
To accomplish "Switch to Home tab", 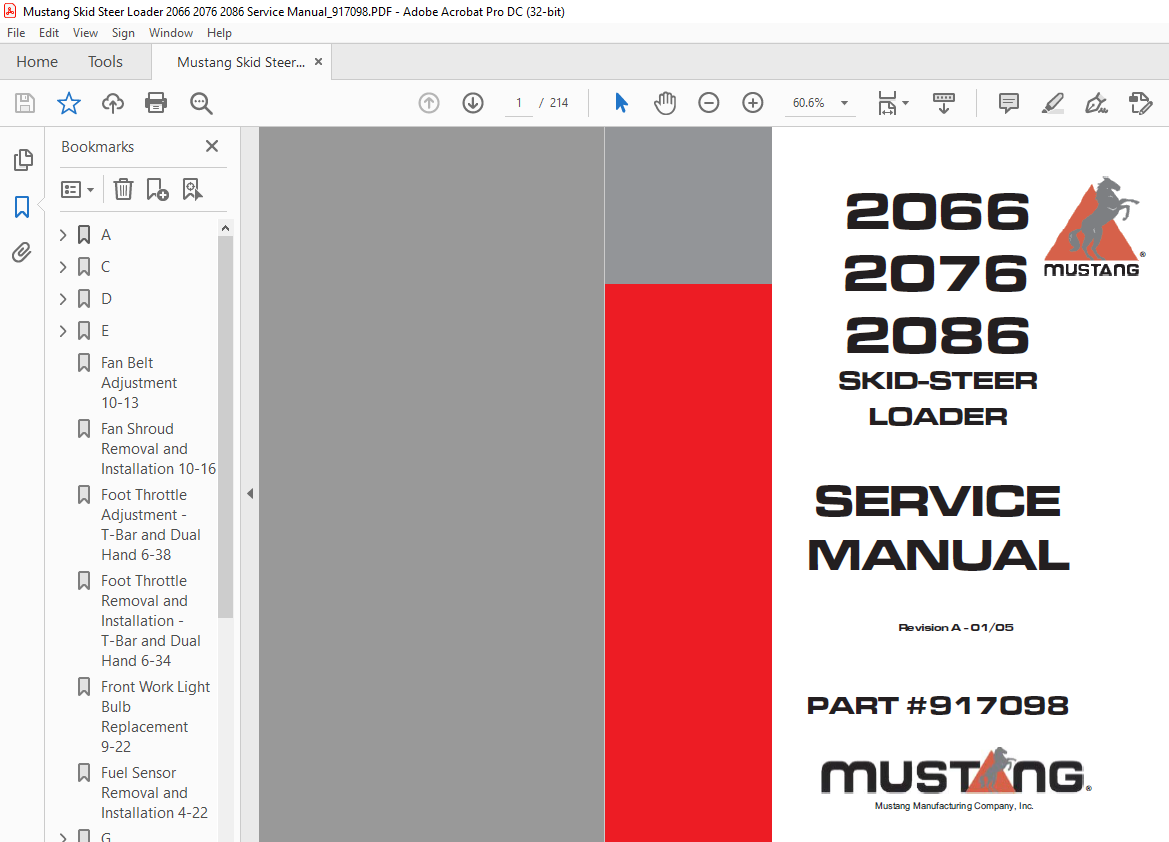I will pyautogui.click(x=37, y=62).
